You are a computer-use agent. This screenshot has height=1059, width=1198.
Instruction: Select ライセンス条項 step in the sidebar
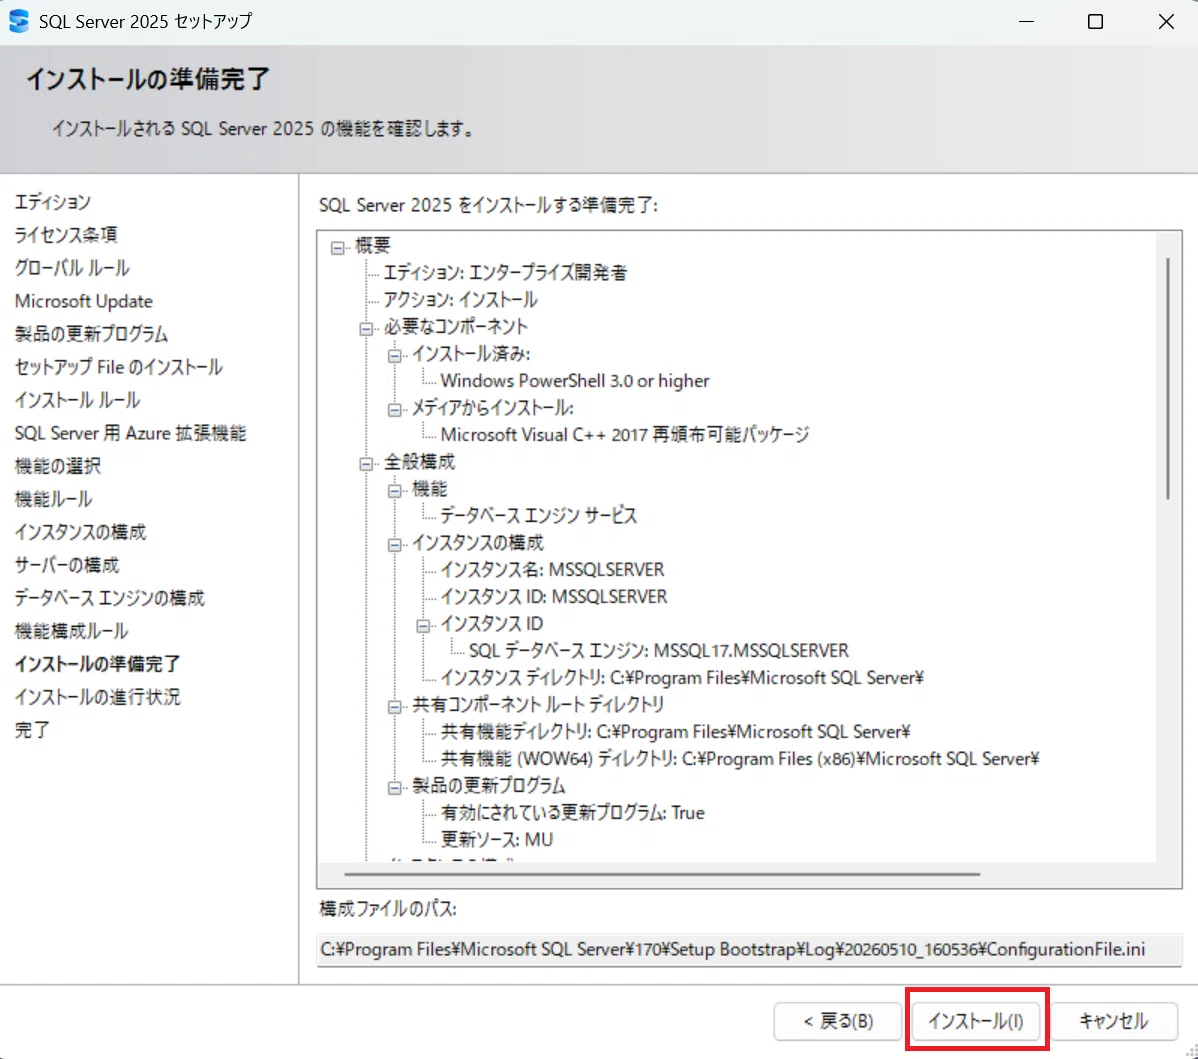(x=66, y=235)
